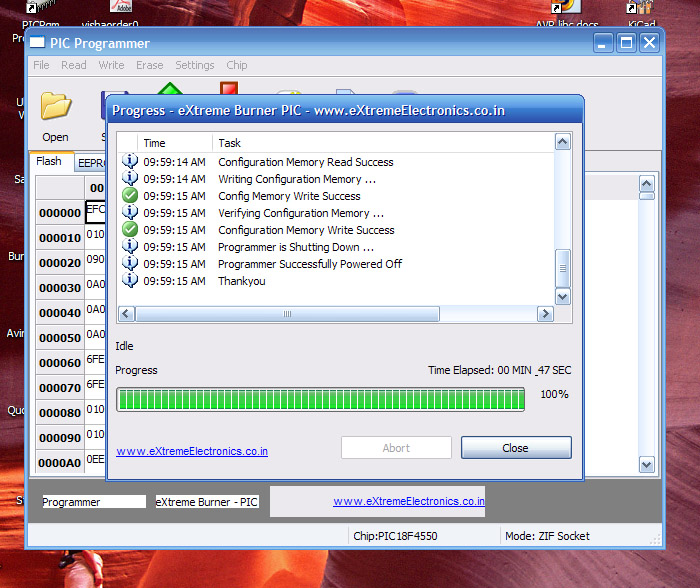Click the Close button in Progress dialog

(x=516, y=448)
